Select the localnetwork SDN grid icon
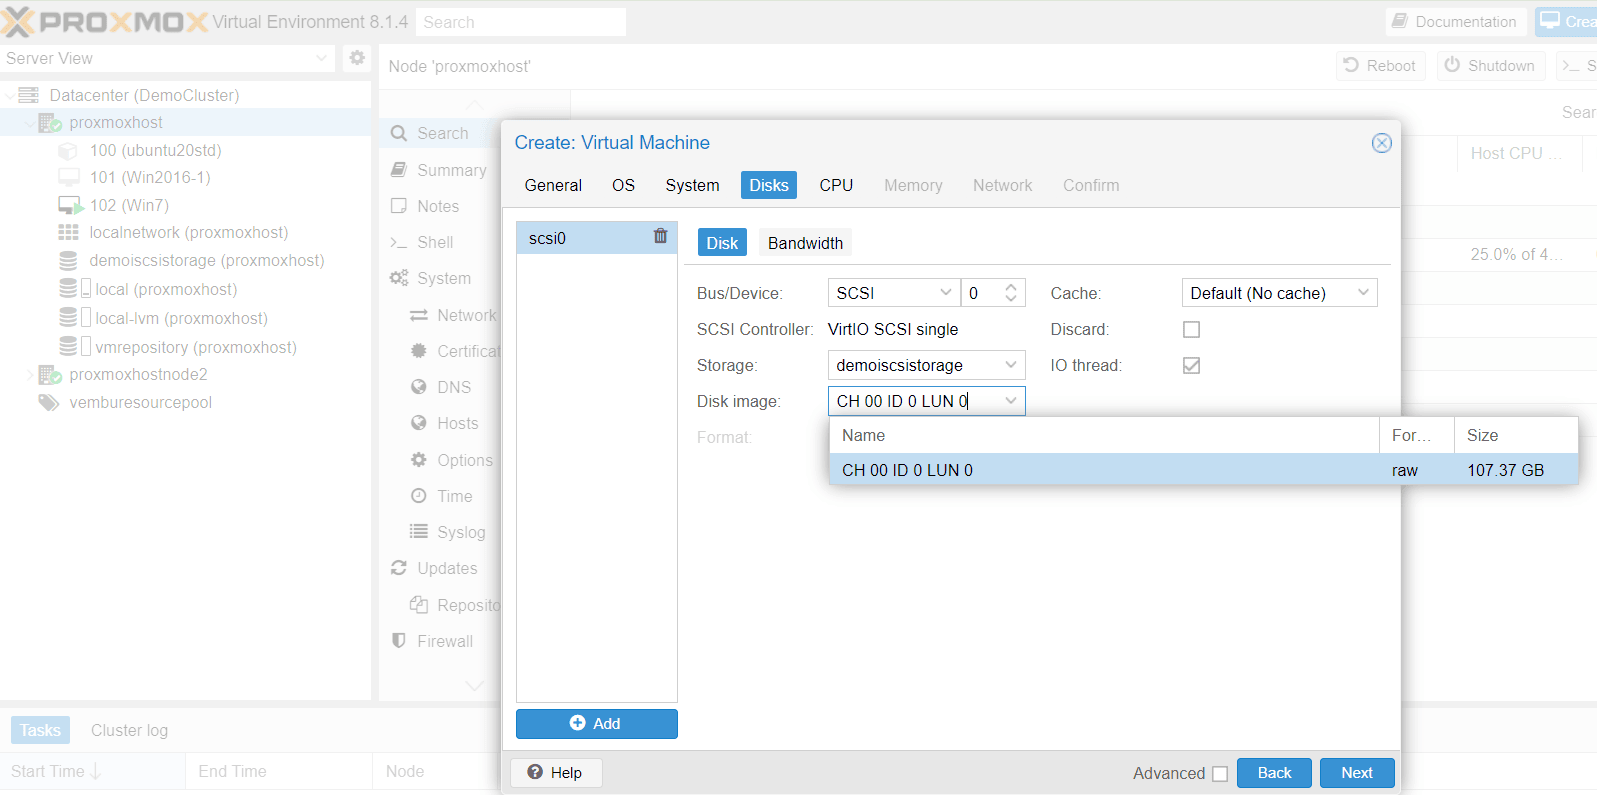The image size is (1597, 795). (68, 232)
